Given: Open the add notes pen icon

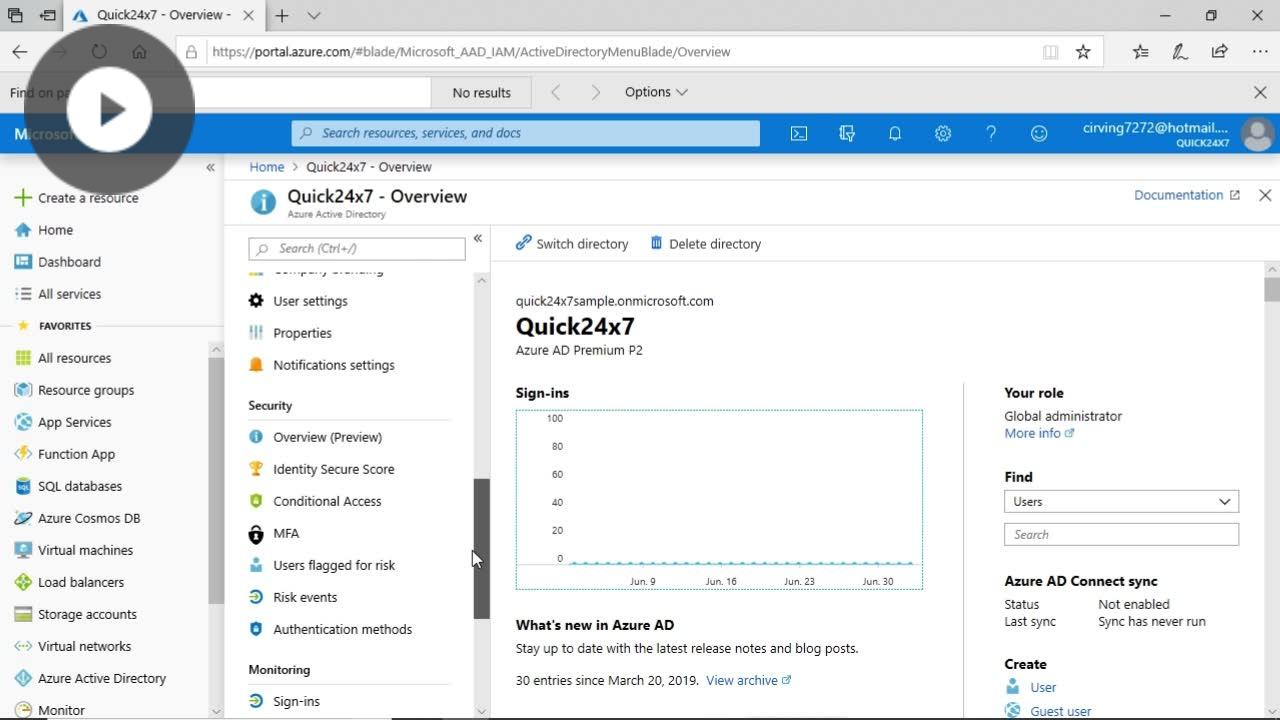Looking at the screenshot, I should click(1180, 52).
